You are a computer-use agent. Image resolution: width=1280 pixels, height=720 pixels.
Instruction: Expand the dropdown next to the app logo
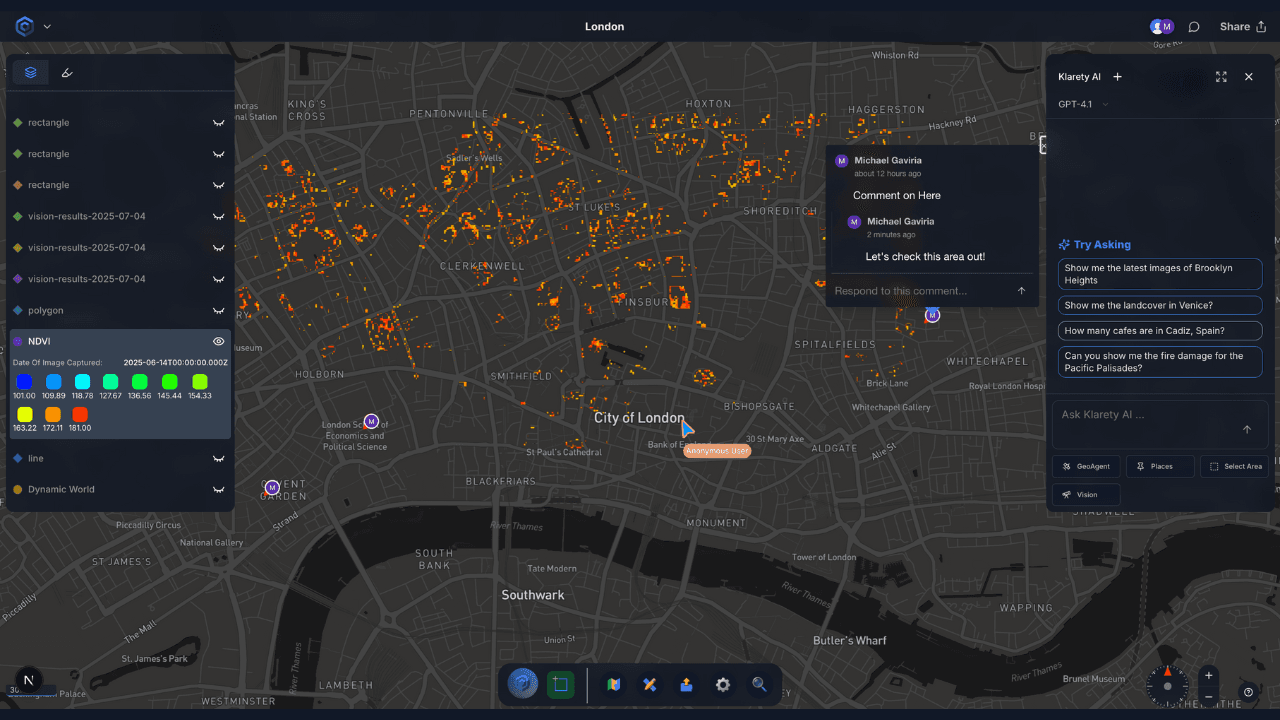pyautogui.click(x=47, y=27)
